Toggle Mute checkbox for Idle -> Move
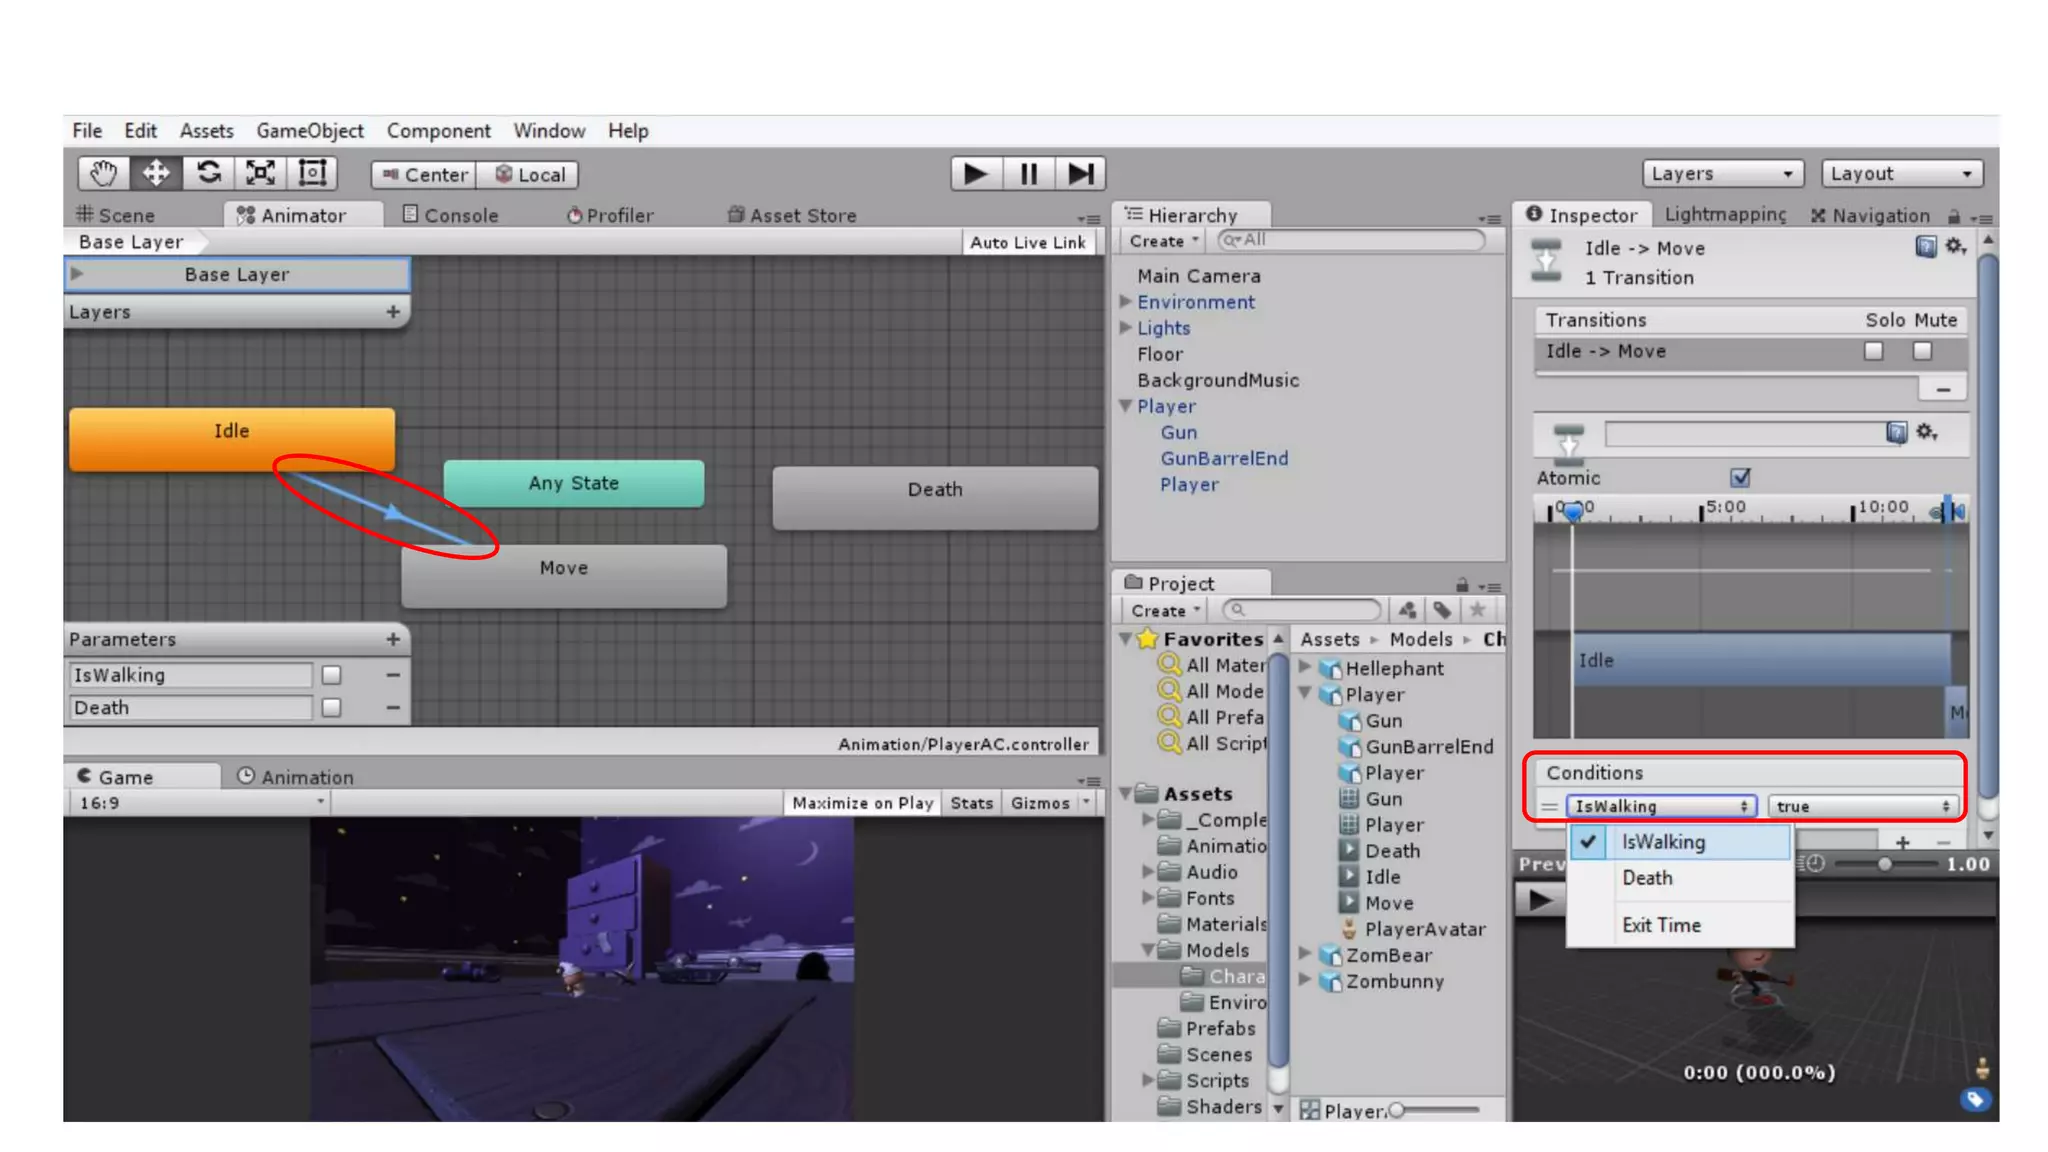The image size is (2048, 1152). [1922, 351]
